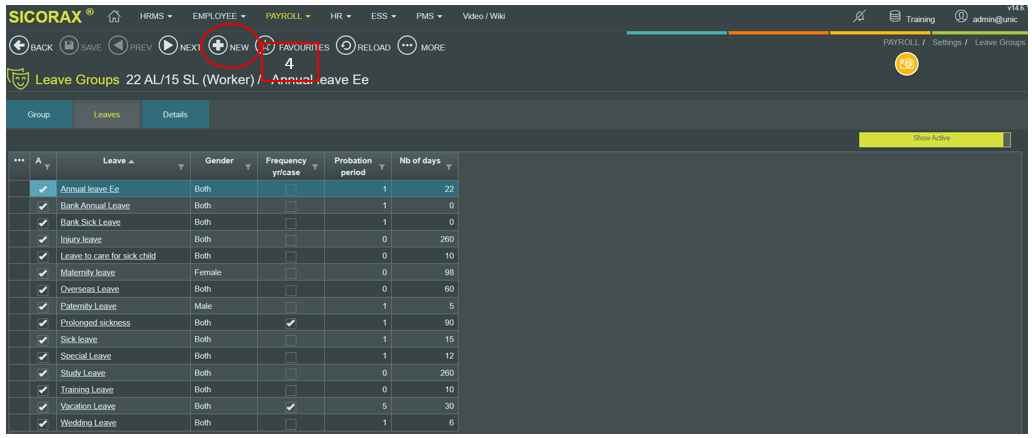Open the Bank Annual Leave link
Screen dimensions: 1032x438
(95, 205)
